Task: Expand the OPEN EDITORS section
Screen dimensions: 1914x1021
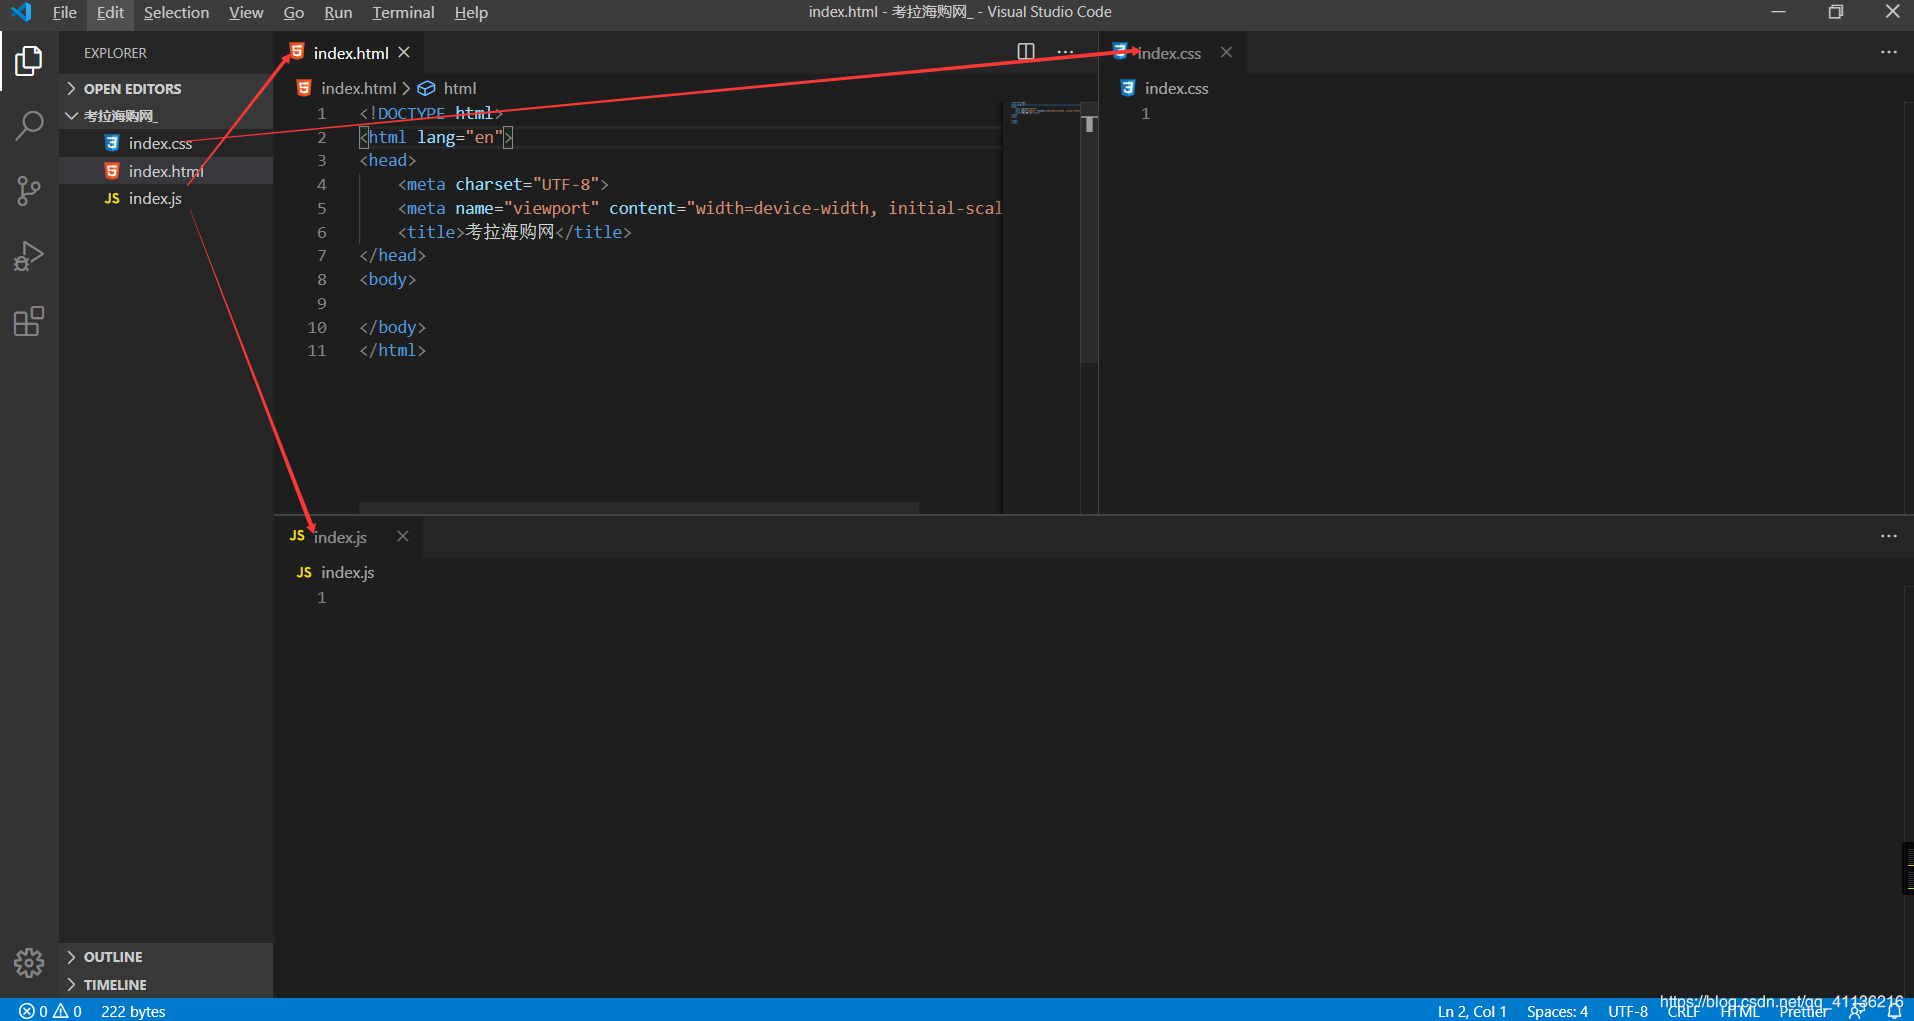Action: pos(166,88)
